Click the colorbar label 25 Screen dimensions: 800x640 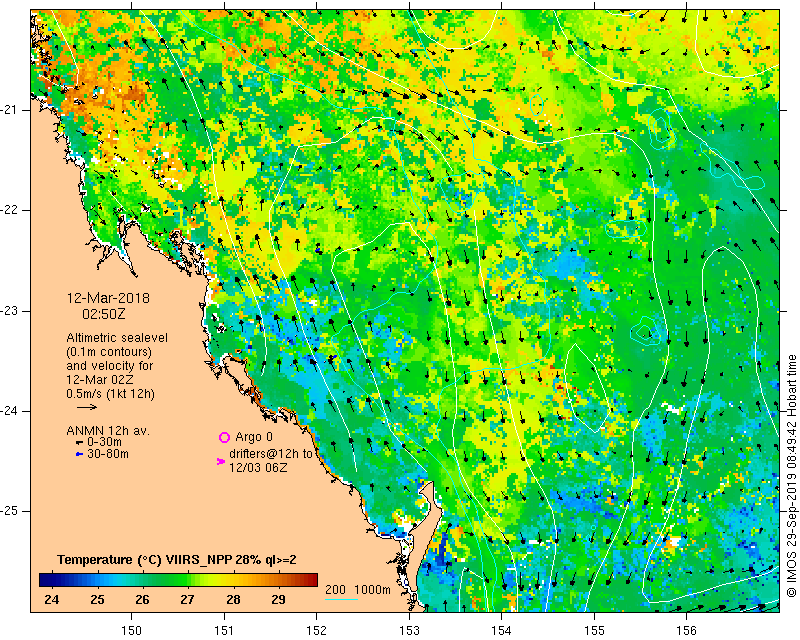(97, 599)
